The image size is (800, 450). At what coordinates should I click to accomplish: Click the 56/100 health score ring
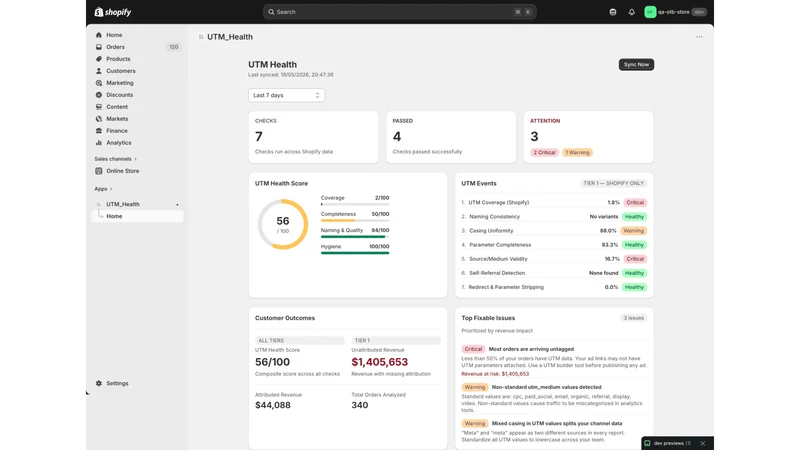283,224
